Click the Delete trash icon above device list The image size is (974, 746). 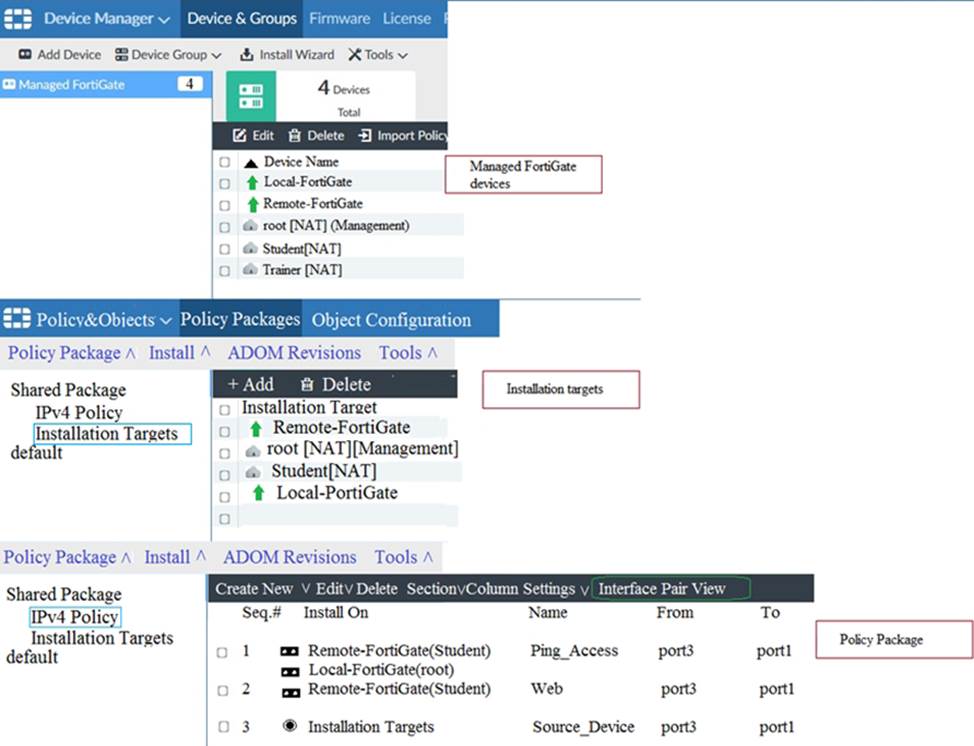[294, 136]
